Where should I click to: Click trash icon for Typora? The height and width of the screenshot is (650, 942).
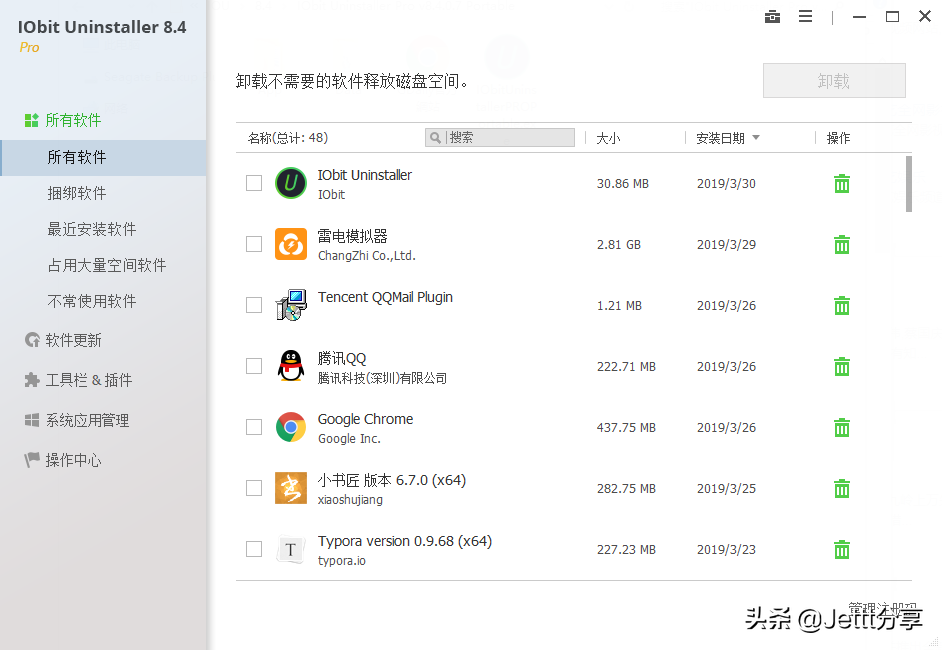pyautogui.click(x=842, y=550)
